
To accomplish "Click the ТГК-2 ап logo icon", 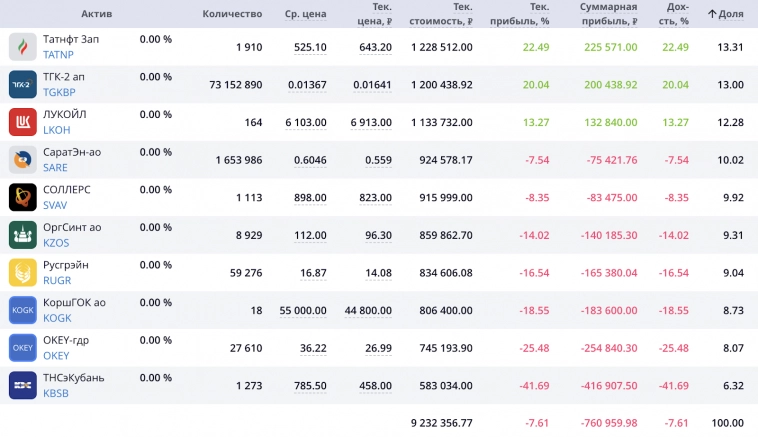I will (23, 85).
